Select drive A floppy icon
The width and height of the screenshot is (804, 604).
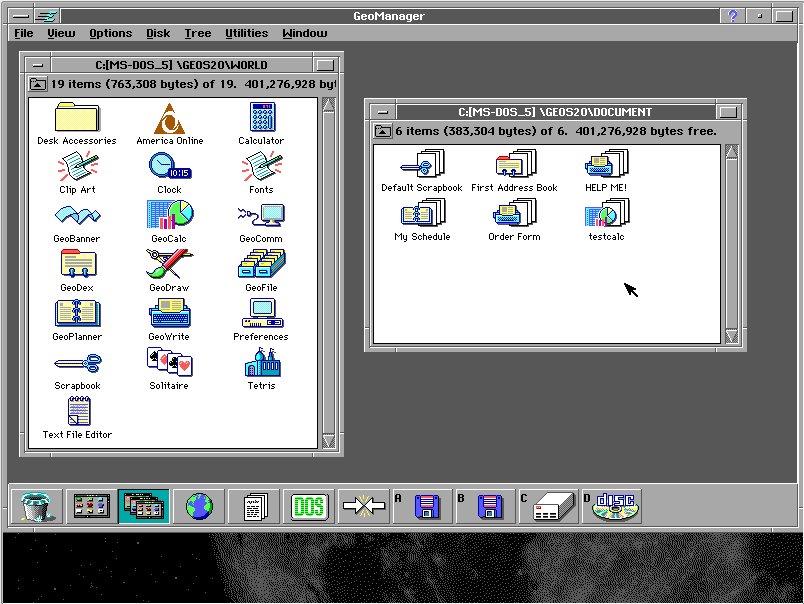[x=423, y=507]
